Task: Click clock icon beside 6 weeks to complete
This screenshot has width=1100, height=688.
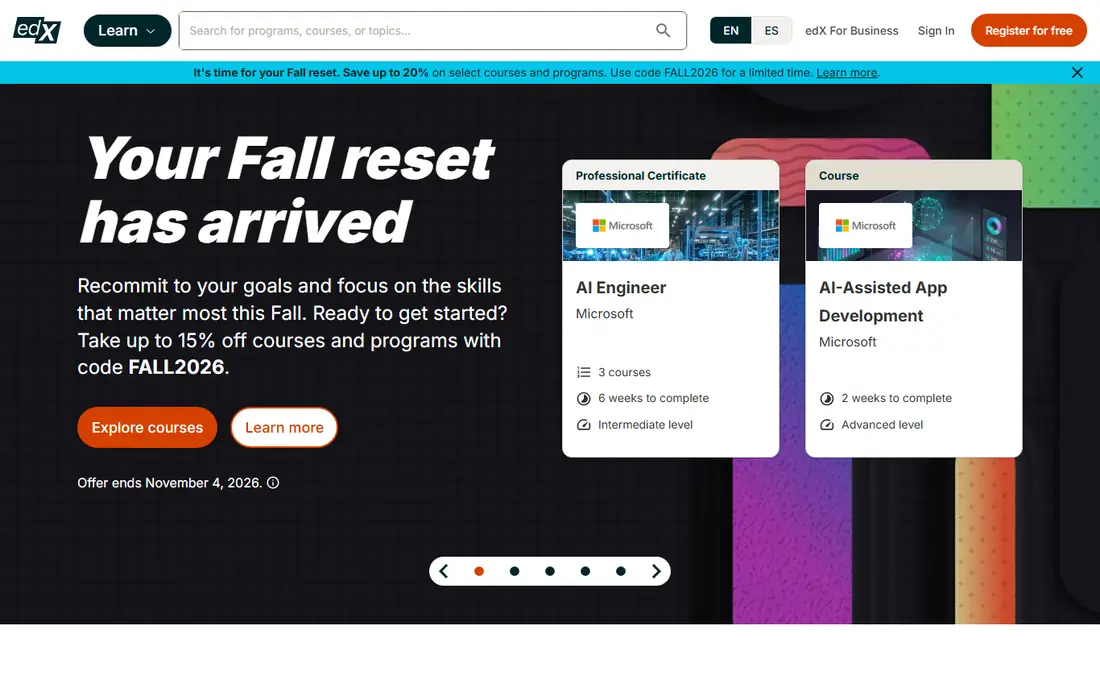Action: coord(584,398)
